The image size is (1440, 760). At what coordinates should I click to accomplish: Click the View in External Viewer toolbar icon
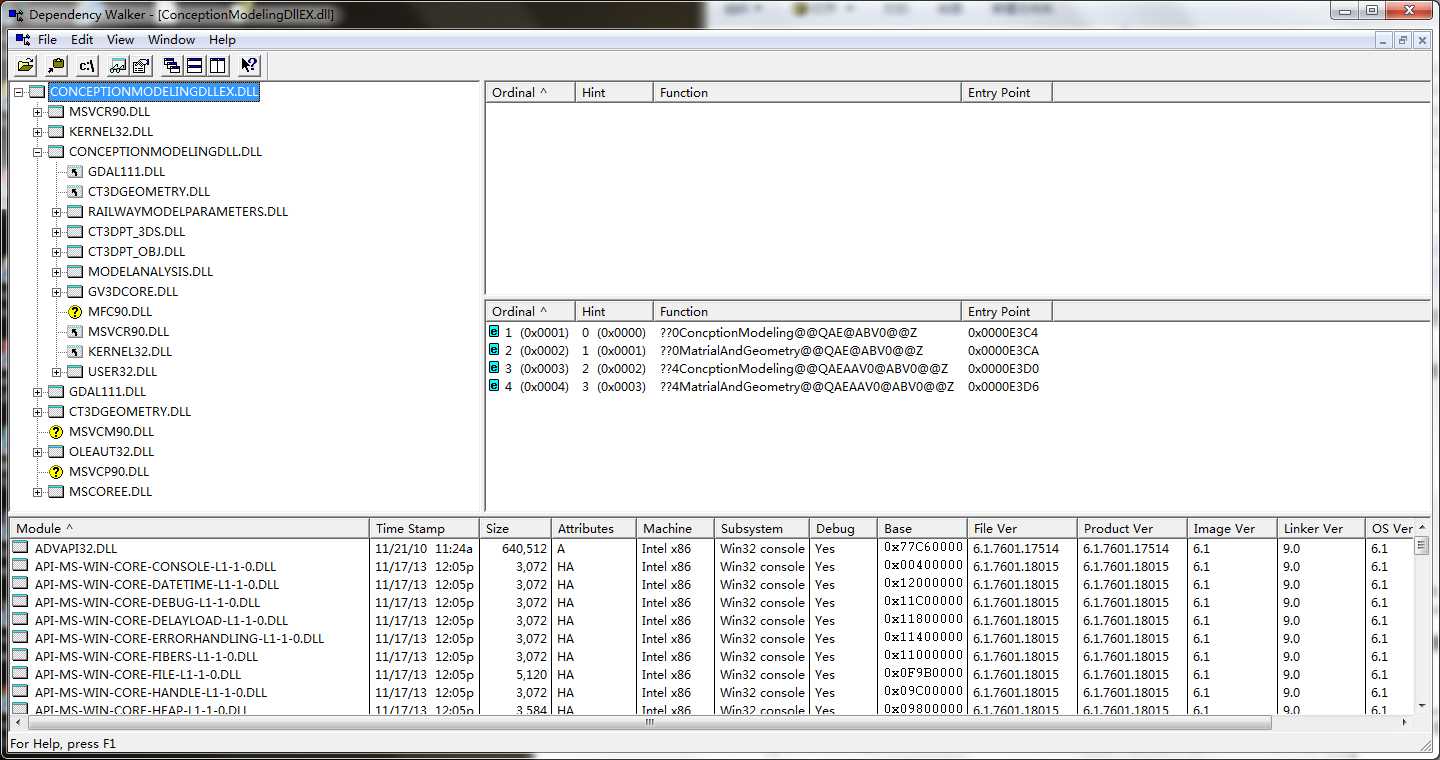coord(118,66)
